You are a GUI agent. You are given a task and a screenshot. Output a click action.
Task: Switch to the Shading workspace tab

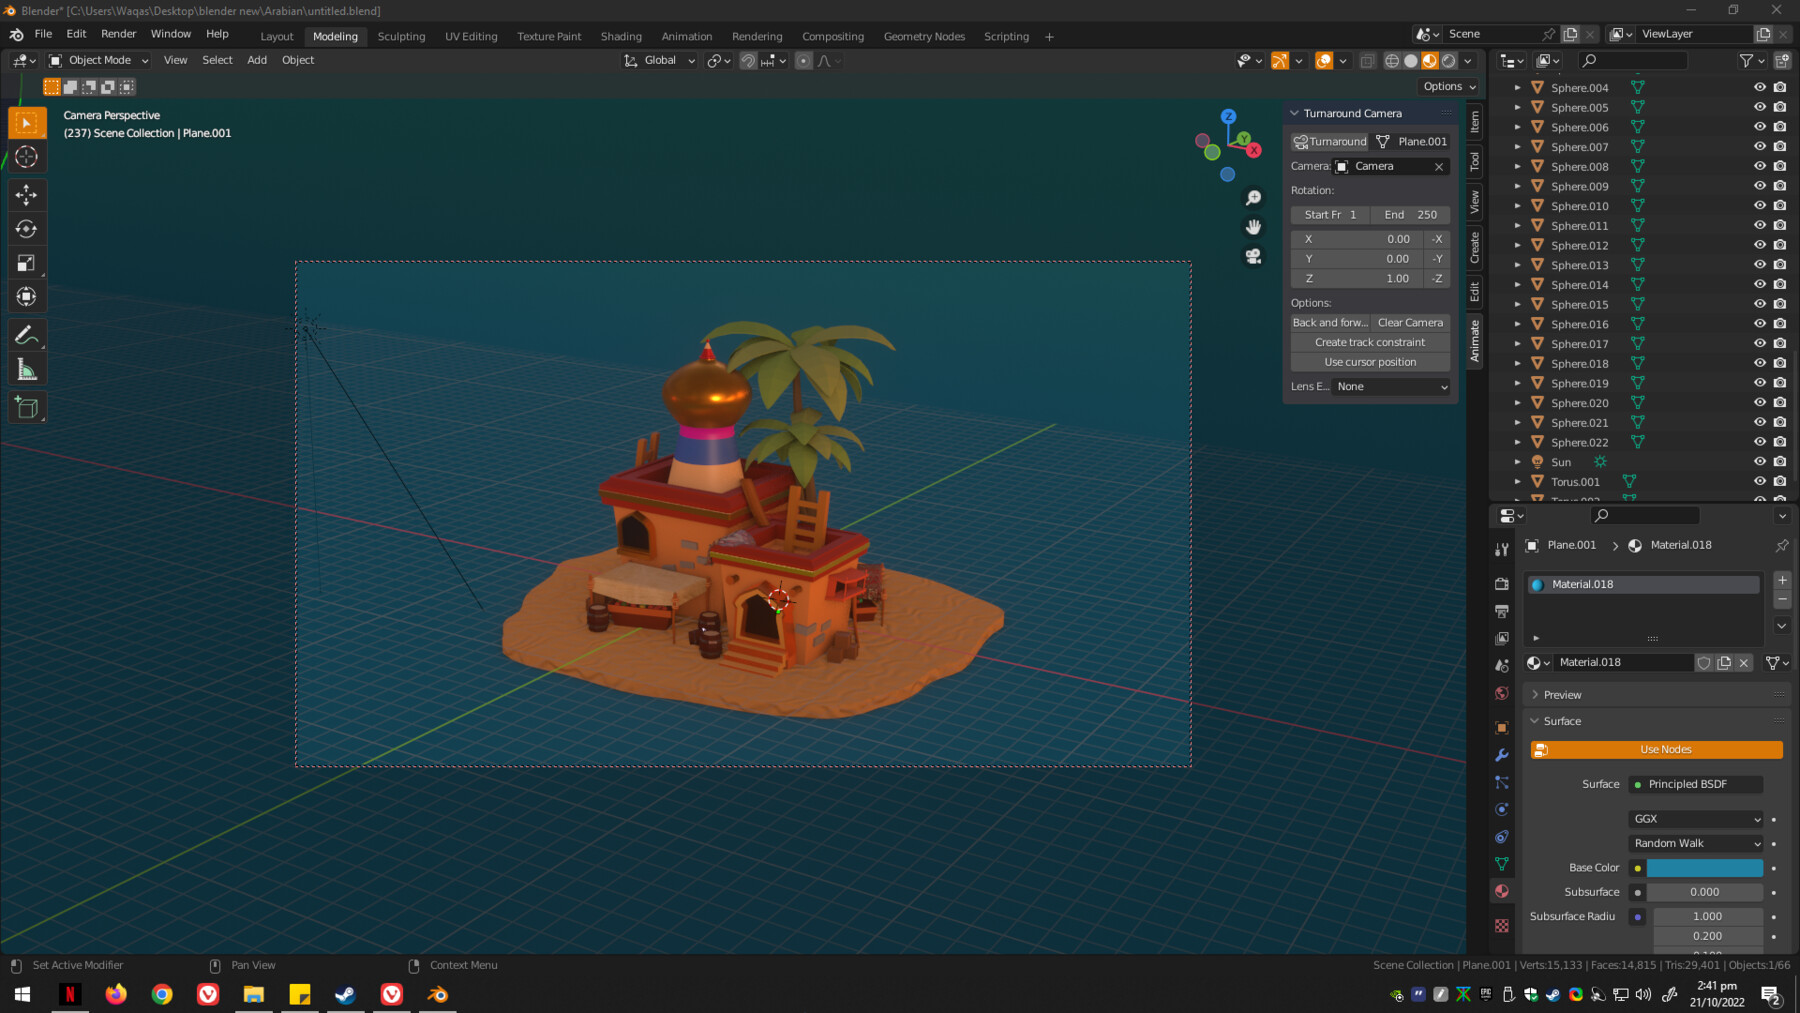click(621, 36)
